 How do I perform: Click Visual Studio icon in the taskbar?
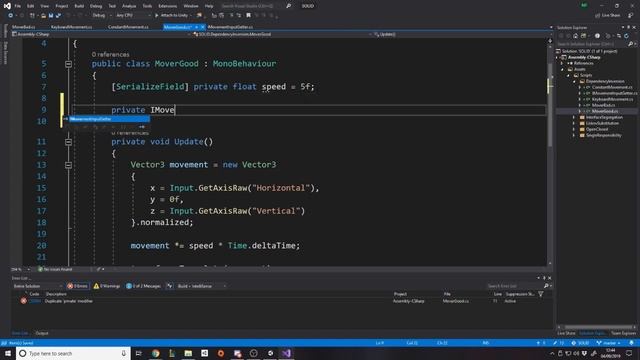point(286,353)
